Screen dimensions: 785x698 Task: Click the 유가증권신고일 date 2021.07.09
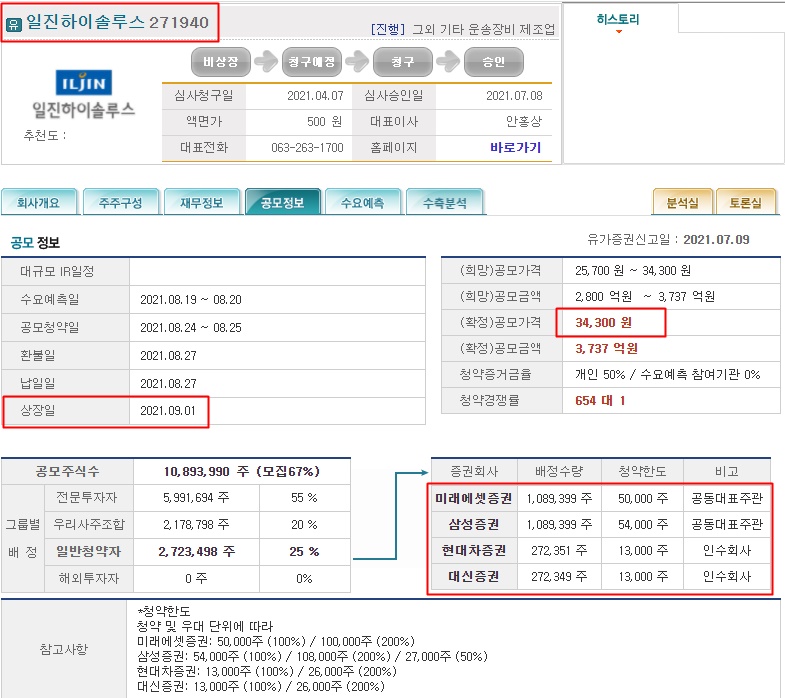[716, 240]
